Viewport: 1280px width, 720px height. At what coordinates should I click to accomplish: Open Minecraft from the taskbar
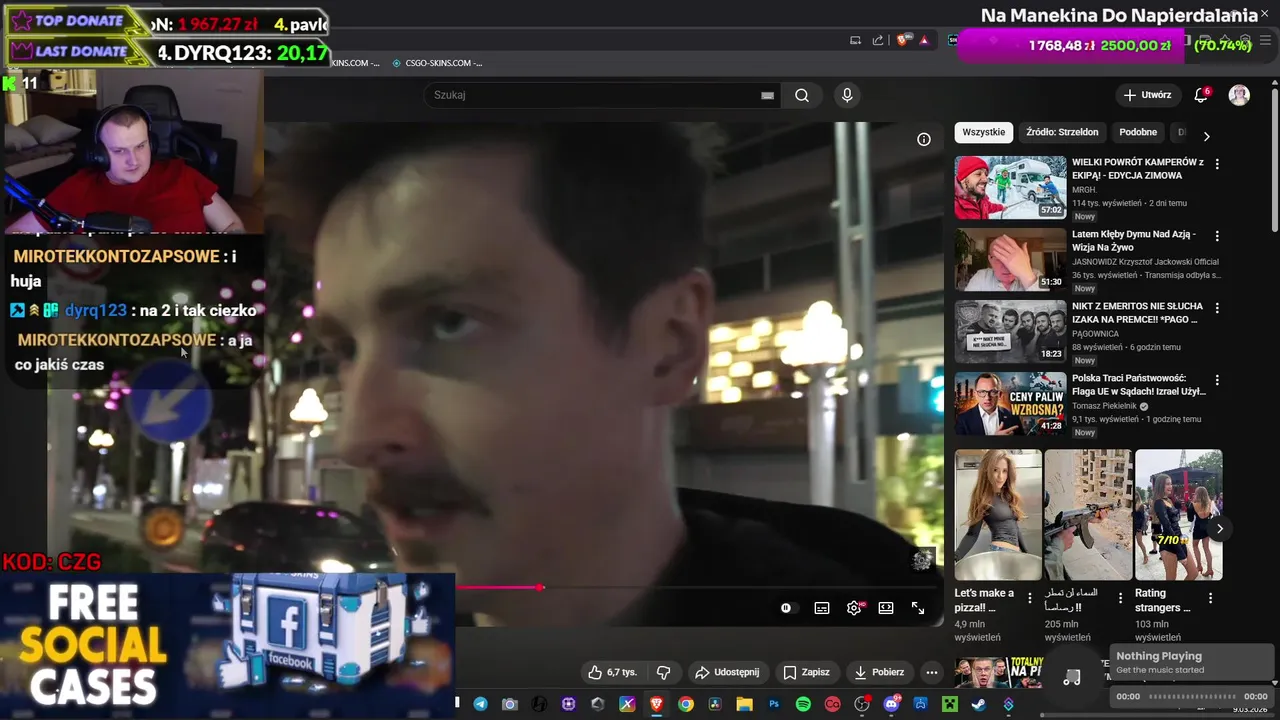[x=949, y=704]
